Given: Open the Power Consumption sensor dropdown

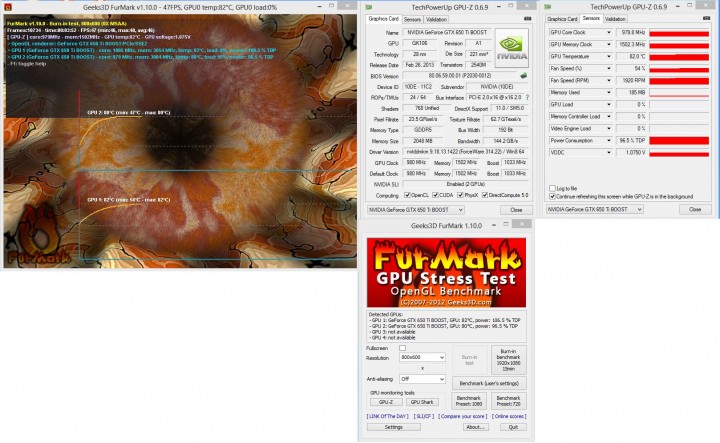Looking at the screenshot, I should [608, 140].
